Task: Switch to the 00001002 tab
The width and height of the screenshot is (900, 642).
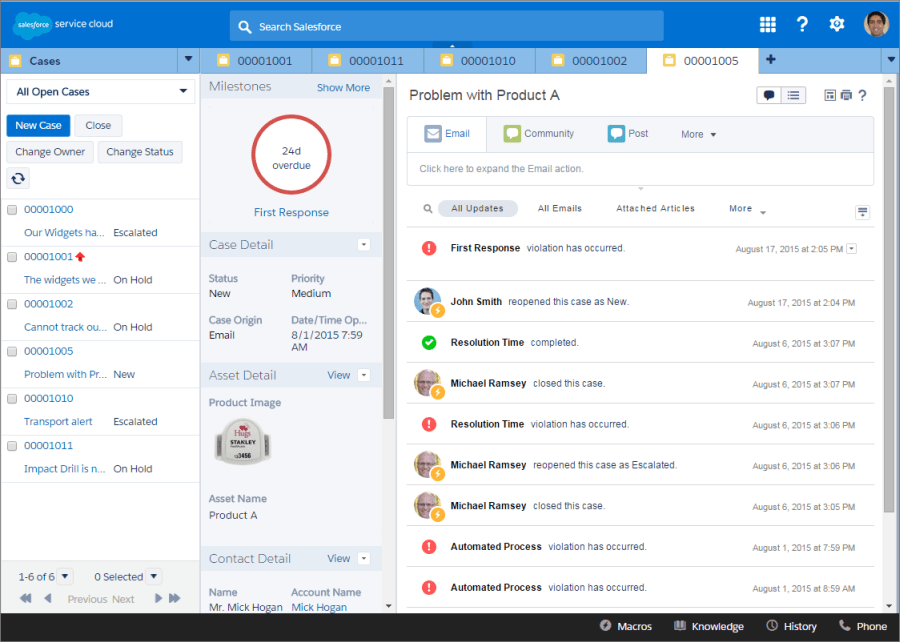Action: pyautogui.click(x=591, y=61)
